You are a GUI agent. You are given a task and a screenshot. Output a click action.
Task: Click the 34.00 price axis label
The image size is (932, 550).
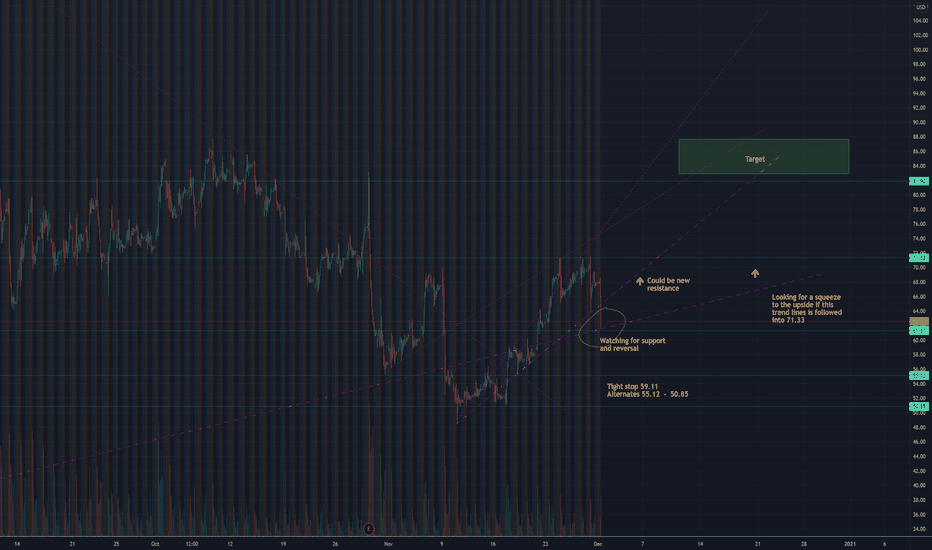(x=920, y=529)
